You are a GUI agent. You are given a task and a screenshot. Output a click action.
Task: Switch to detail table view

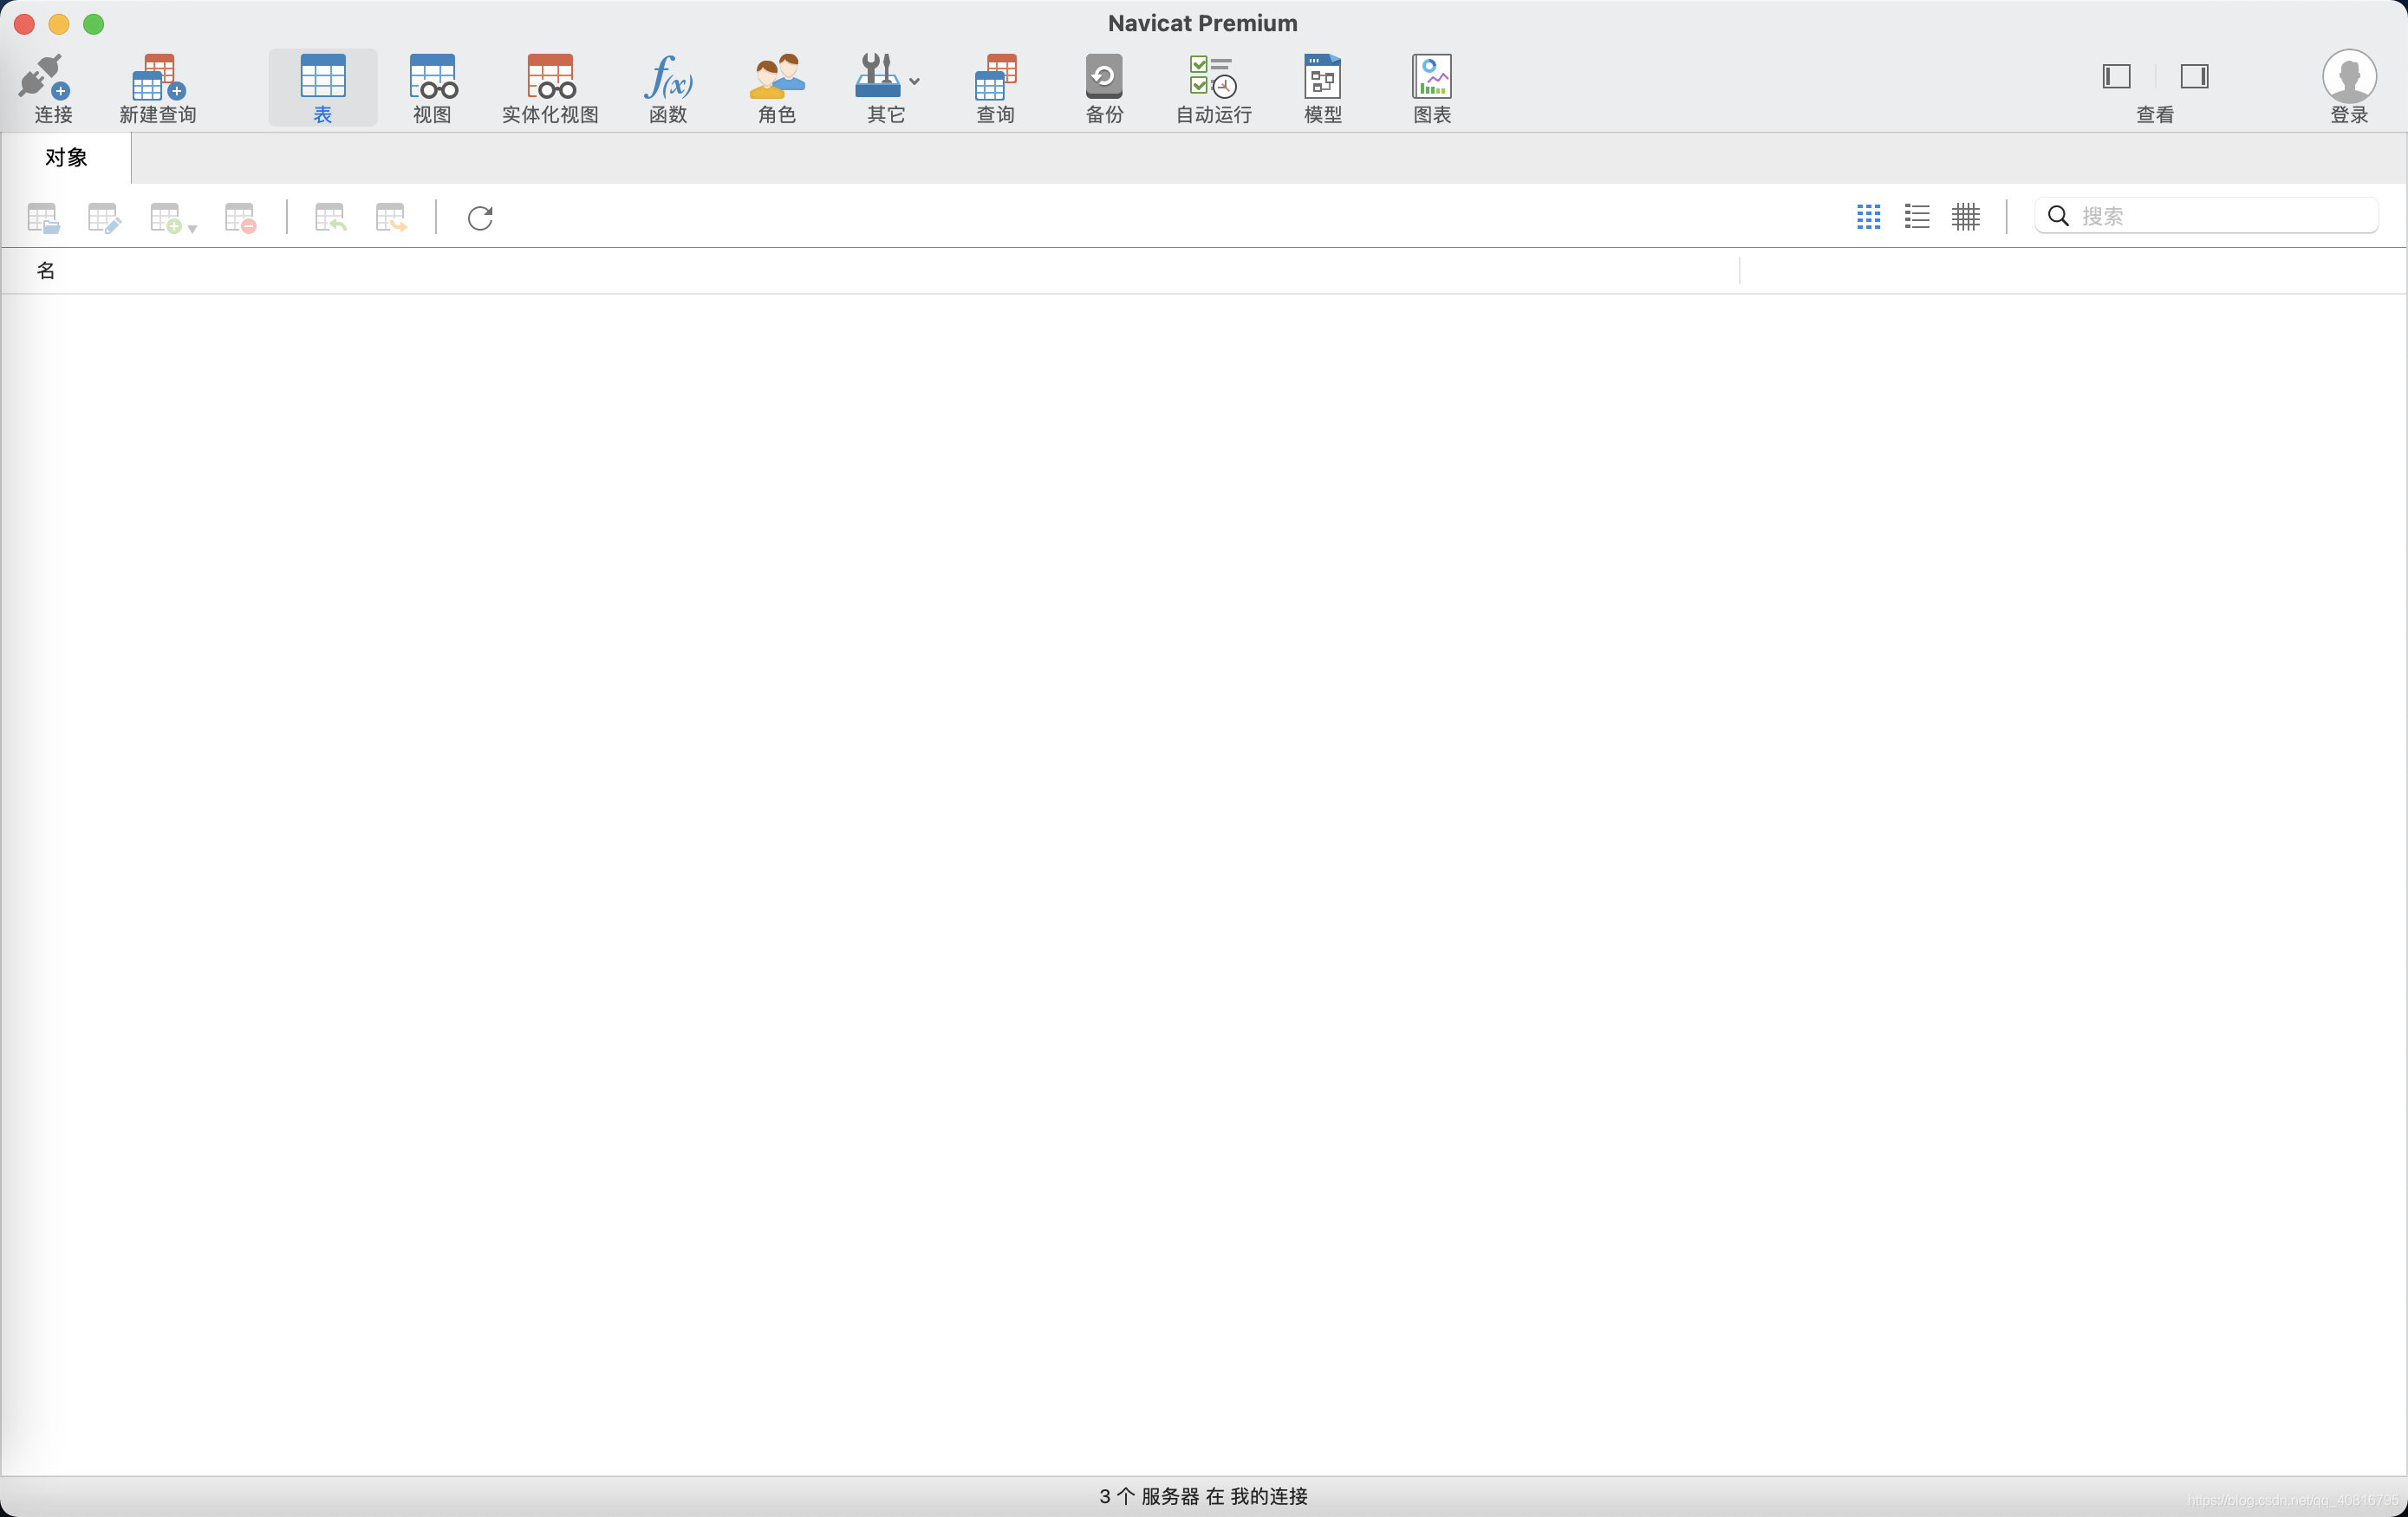pos(1965,216)
